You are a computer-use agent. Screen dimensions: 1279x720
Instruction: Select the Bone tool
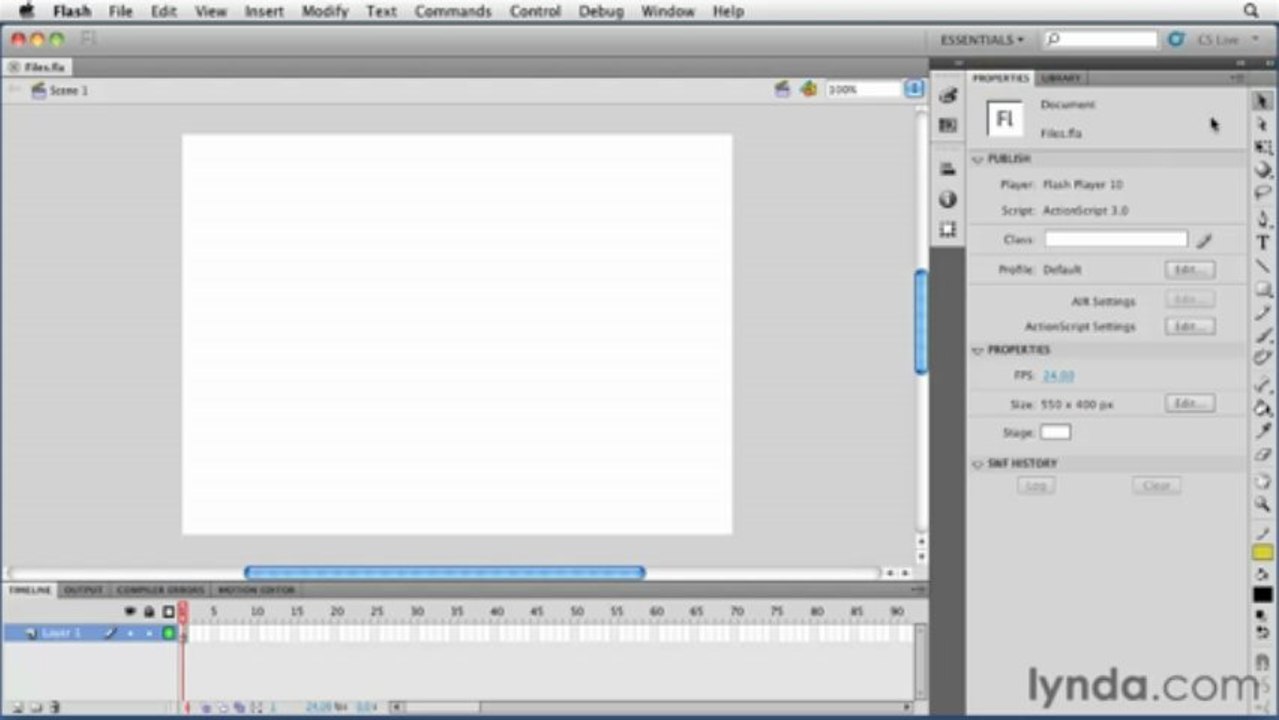click(x=1263, y=384)
